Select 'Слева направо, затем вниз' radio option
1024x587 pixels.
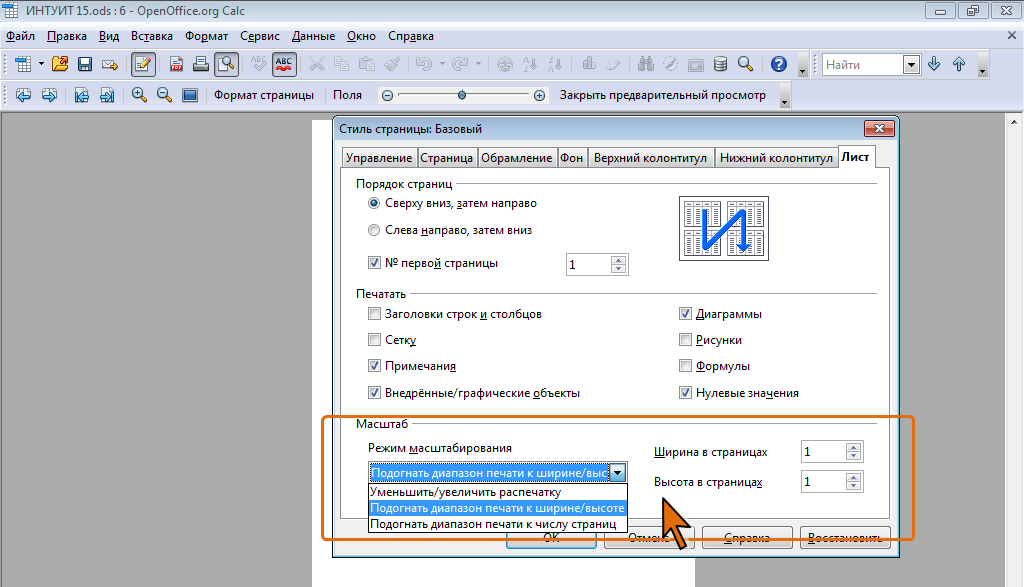[x=374, y=230]
